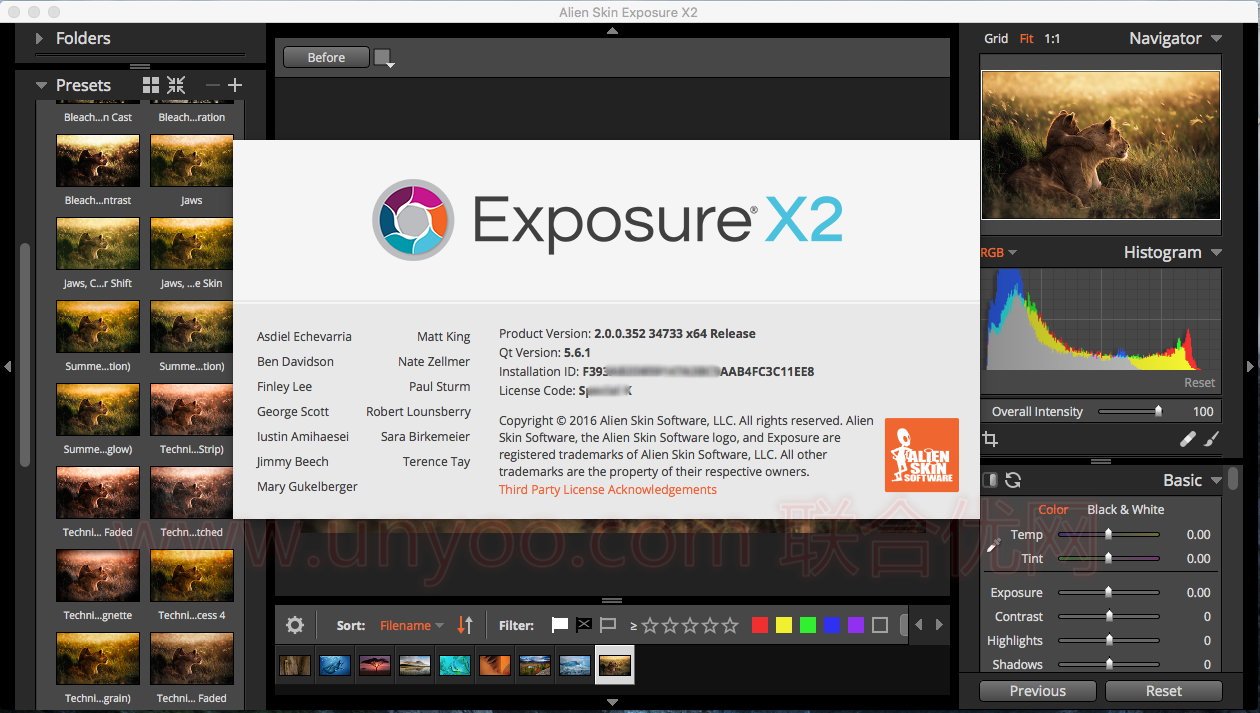The height and width of the screenshot is (713, 1260).
Task: Collapse all preset categories icon
Action: (176, 85)
